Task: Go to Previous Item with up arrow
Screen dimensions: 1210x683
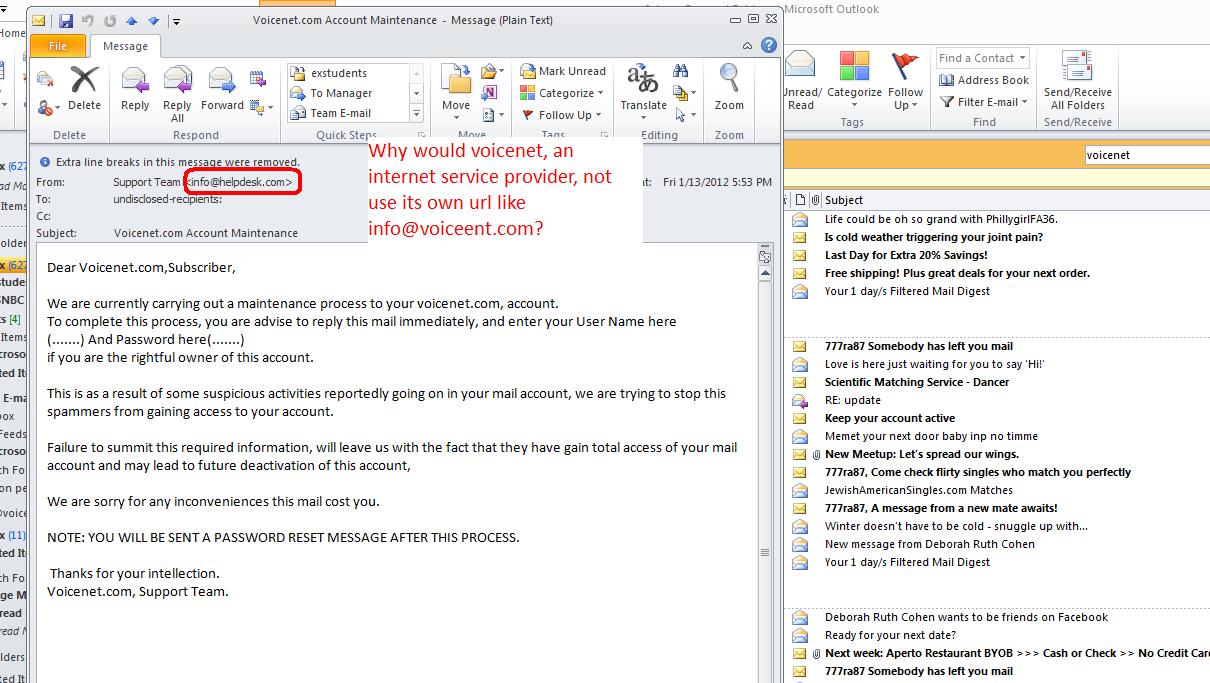Action: 132,20
